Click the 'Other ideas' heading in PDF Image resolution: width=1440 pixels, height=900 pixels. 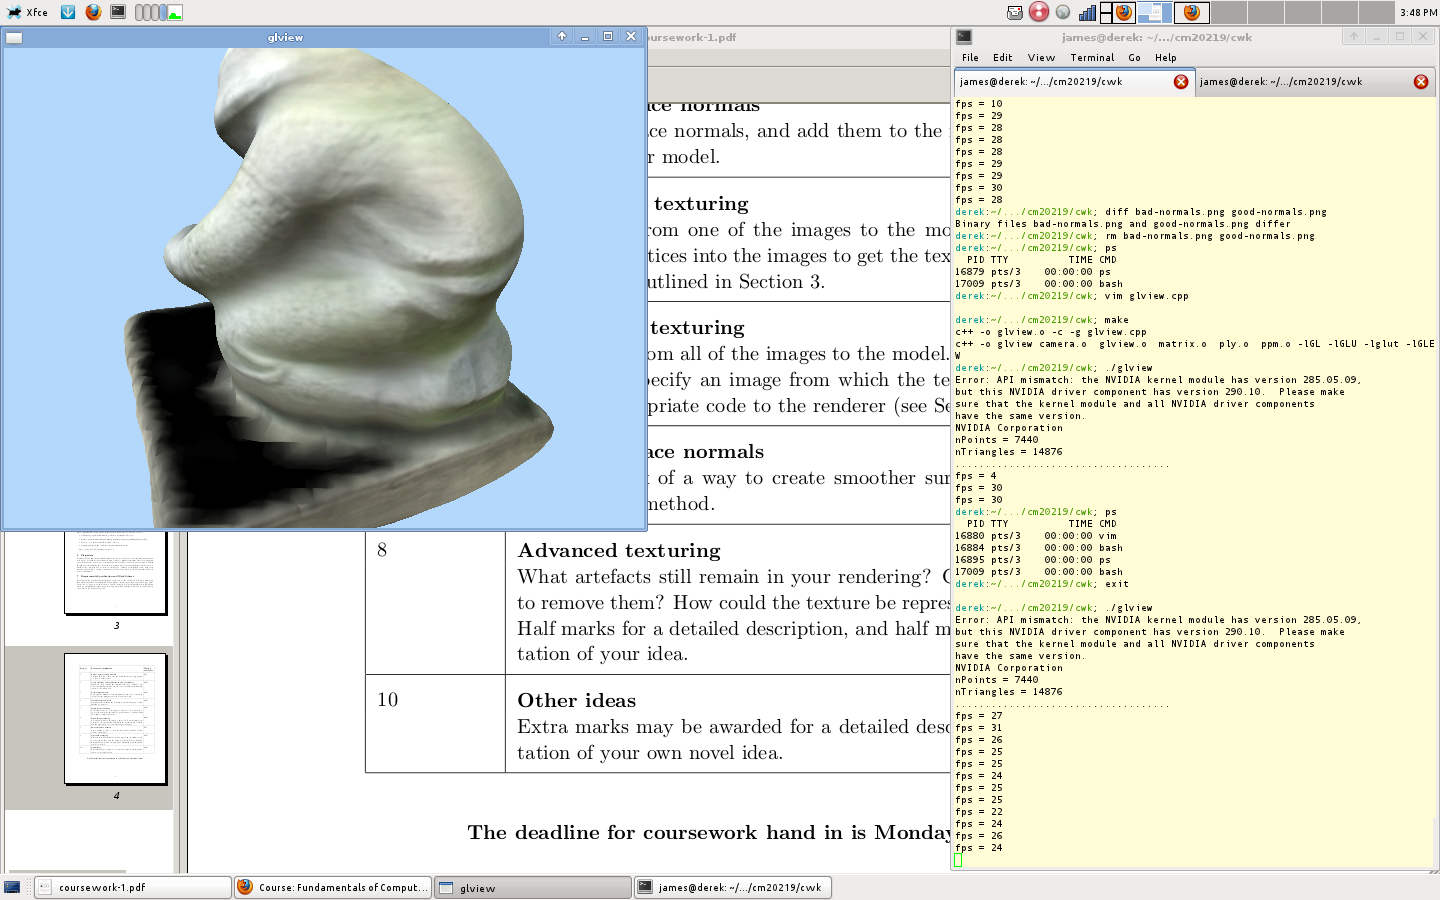coord(577,701)
